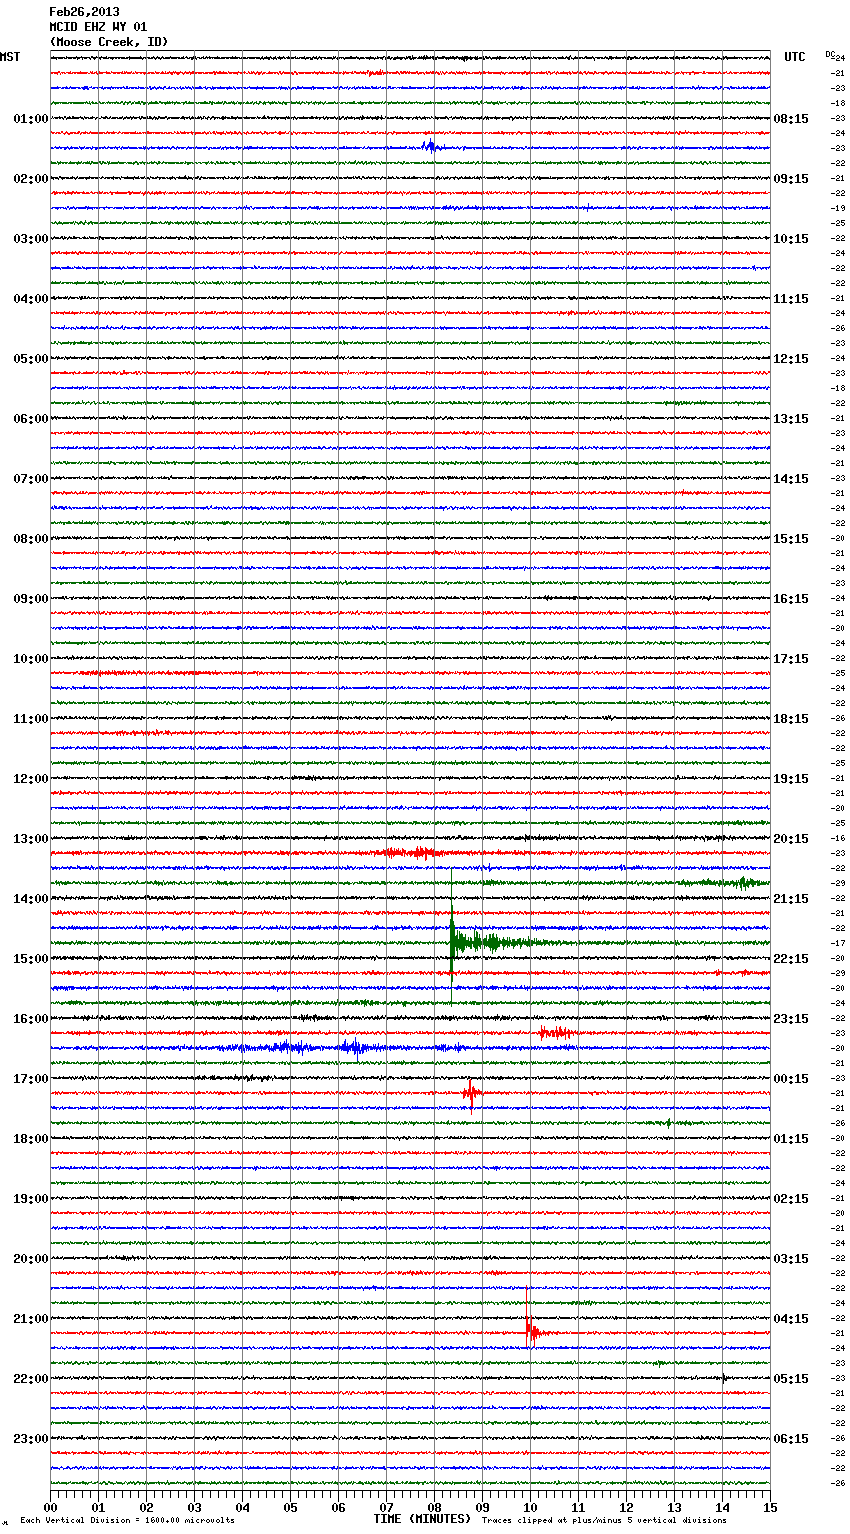The height and width of the screenshot is (1534, 850).
Task: Select the 04:15 UTC time label
Action: pyautogui.click(x=791, y=1319)
